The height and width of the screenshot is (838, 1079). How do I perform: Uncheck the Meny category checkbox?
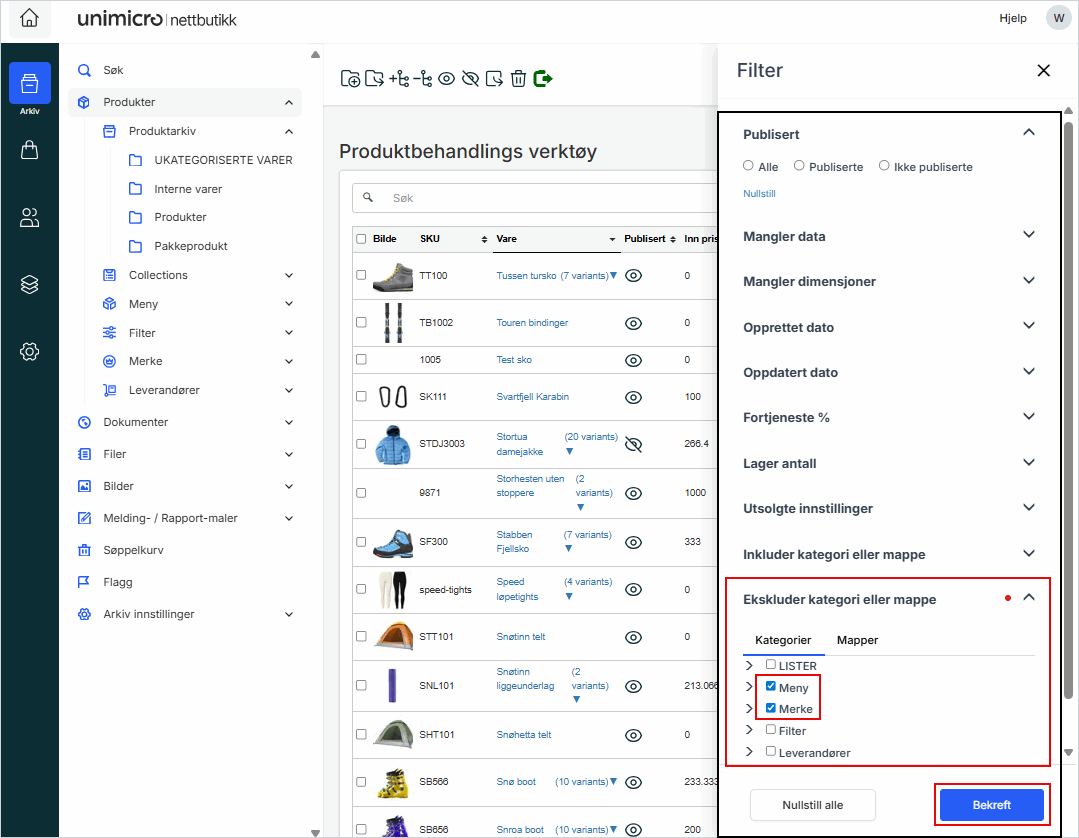click(x=771, y=686)
